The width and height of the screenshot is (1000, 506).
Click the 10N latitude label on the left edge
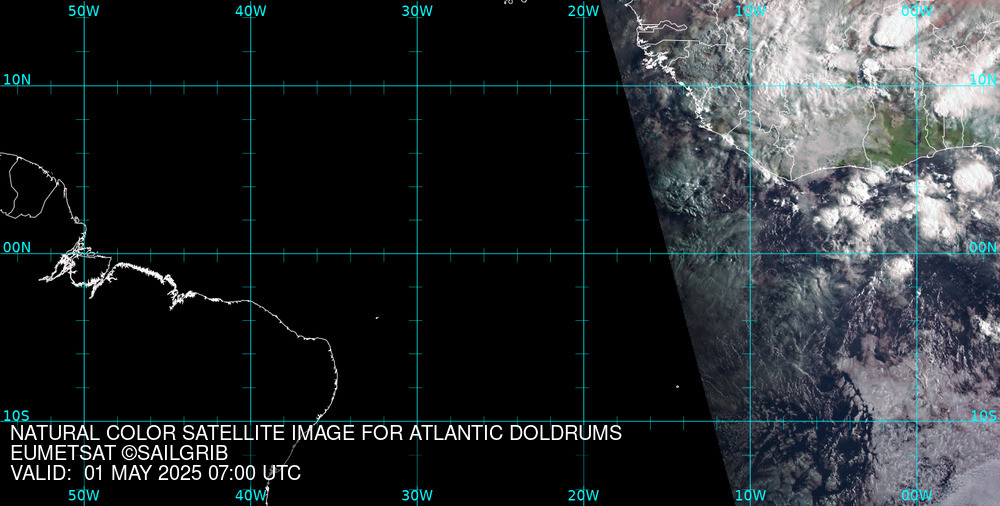point(17,79)
